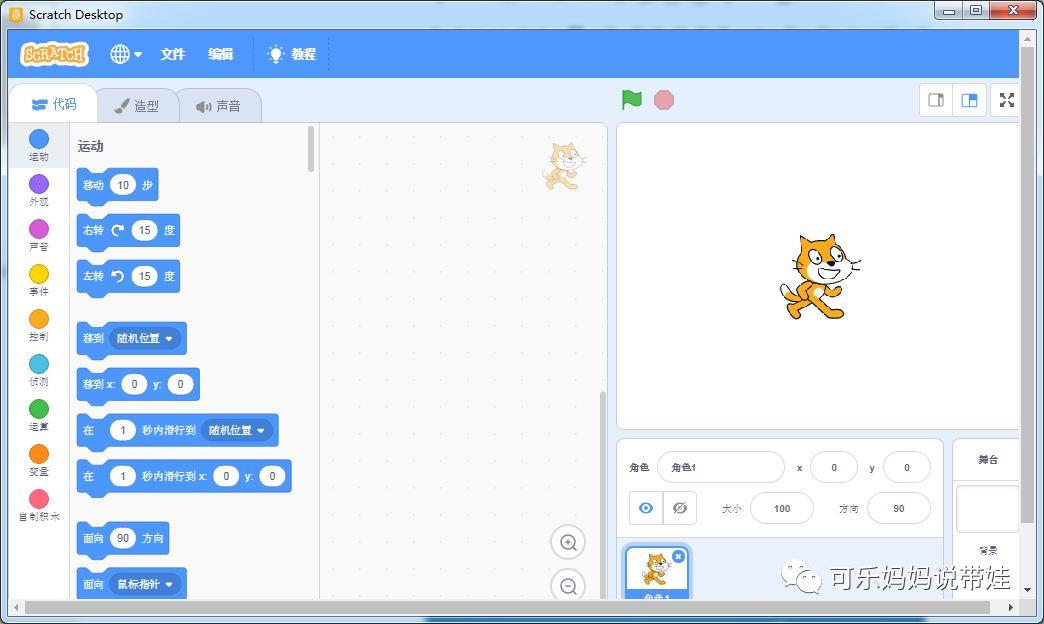Select the 角色1 sprite thumbnail

pos(656,573)
